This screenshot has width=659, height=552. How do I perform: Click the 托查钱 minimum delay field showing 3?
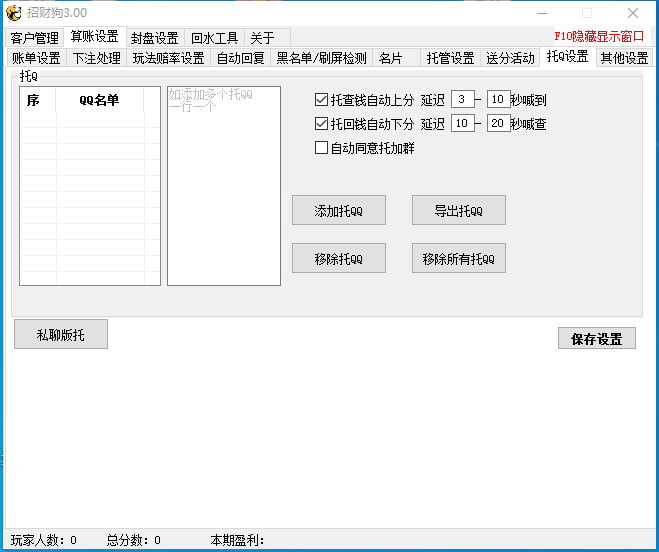[x=462, y=99]
